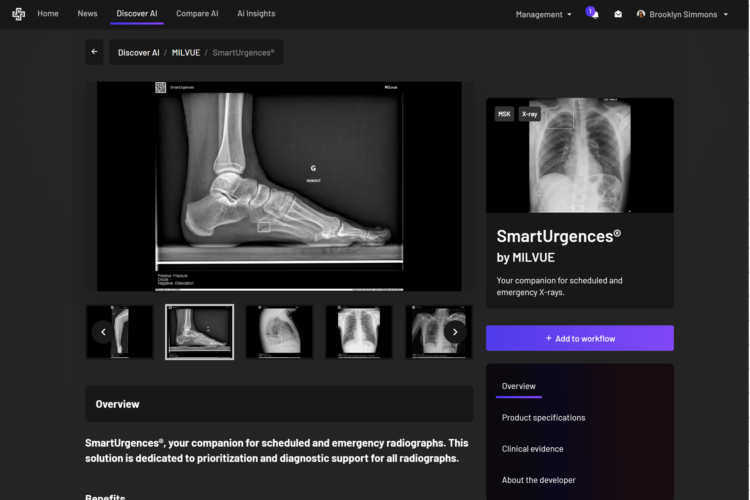Click the SmartUrgences product title
Viewport: 750px width, 500px height.
(x=559, y=236)
